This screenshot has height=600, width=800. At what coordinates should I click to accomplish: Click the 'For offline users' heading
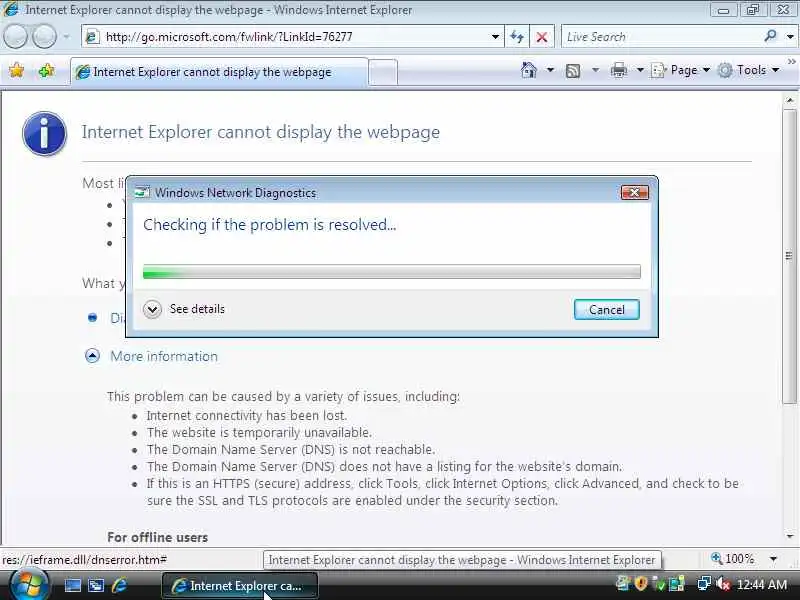click(158, 537)
